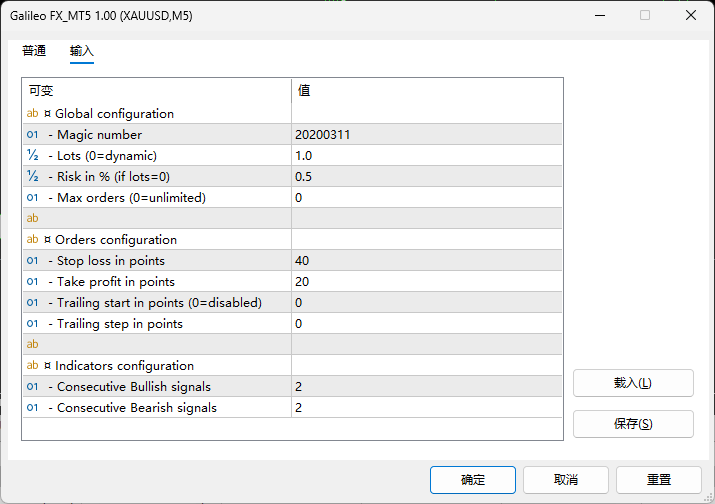Confirm settings with the 确定 button
The height and width of the screenshot is (504, 715).
click(x=472, y=480)
